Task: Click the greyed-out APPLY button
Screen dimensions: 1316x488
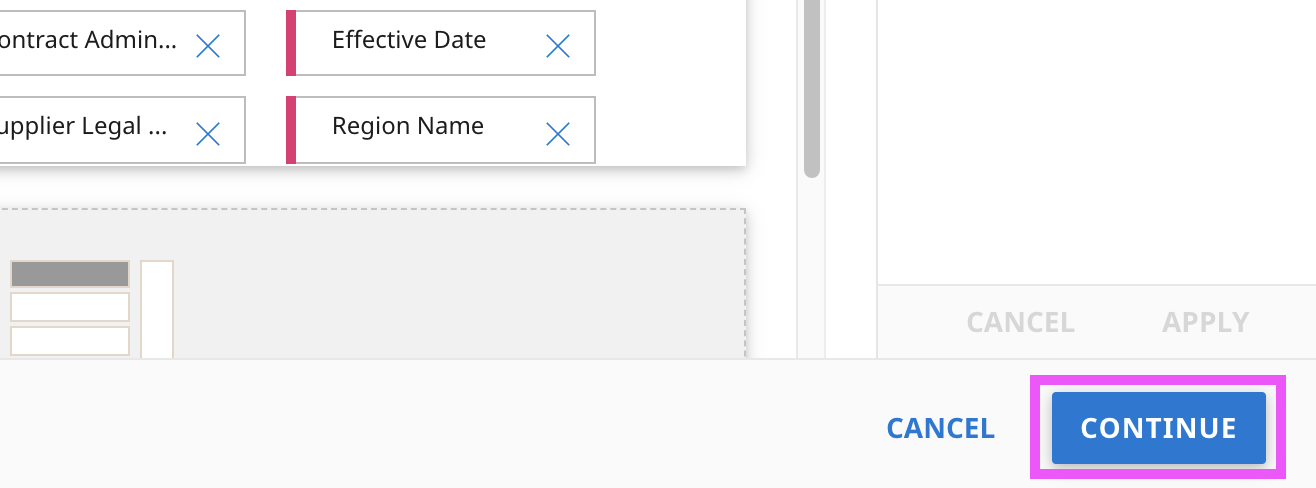Action: point(1205,322)
